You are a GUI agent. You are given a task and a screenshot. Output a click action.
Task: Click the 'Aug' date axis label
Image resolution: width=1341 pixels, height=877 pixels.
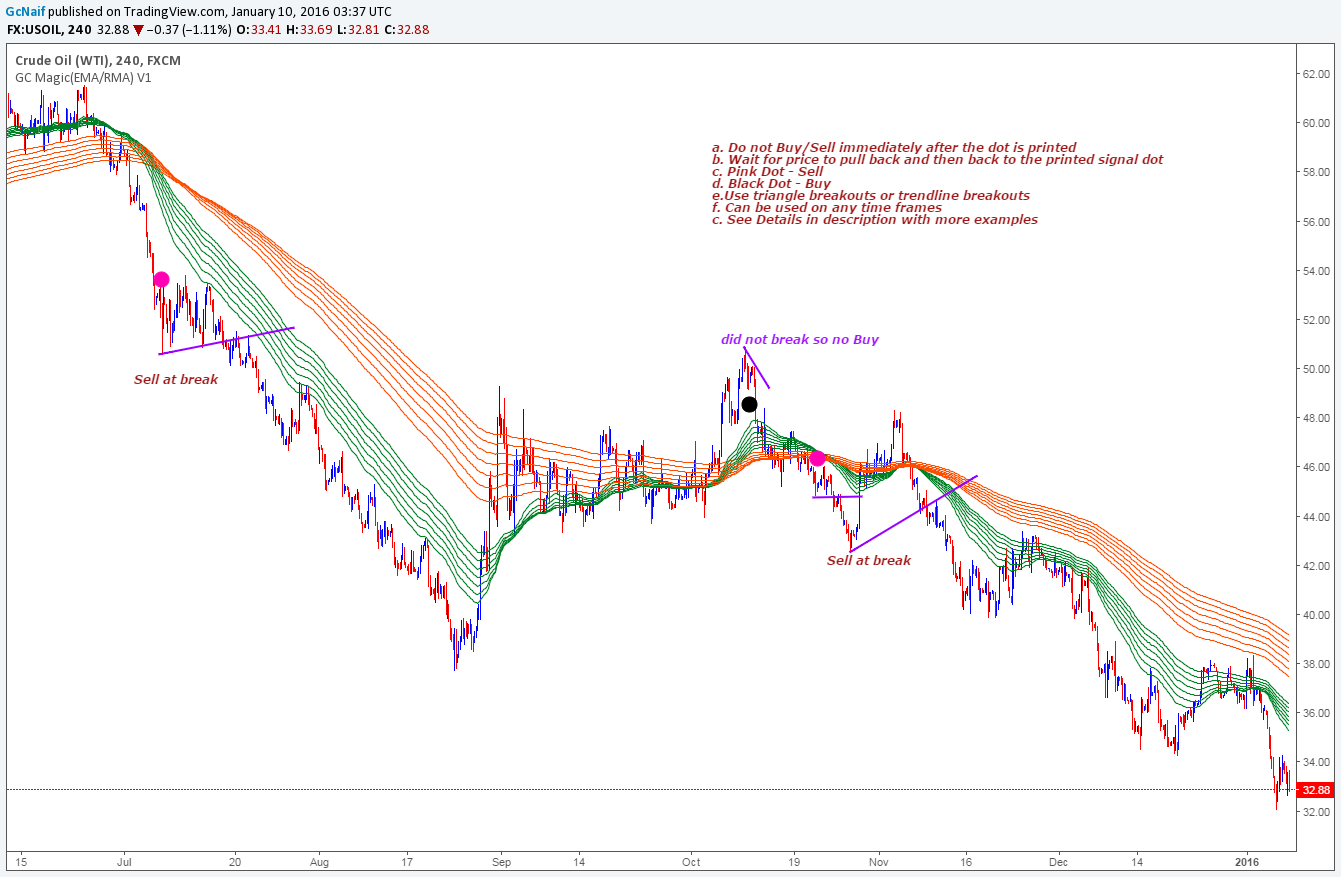click(x=319, y=860)
